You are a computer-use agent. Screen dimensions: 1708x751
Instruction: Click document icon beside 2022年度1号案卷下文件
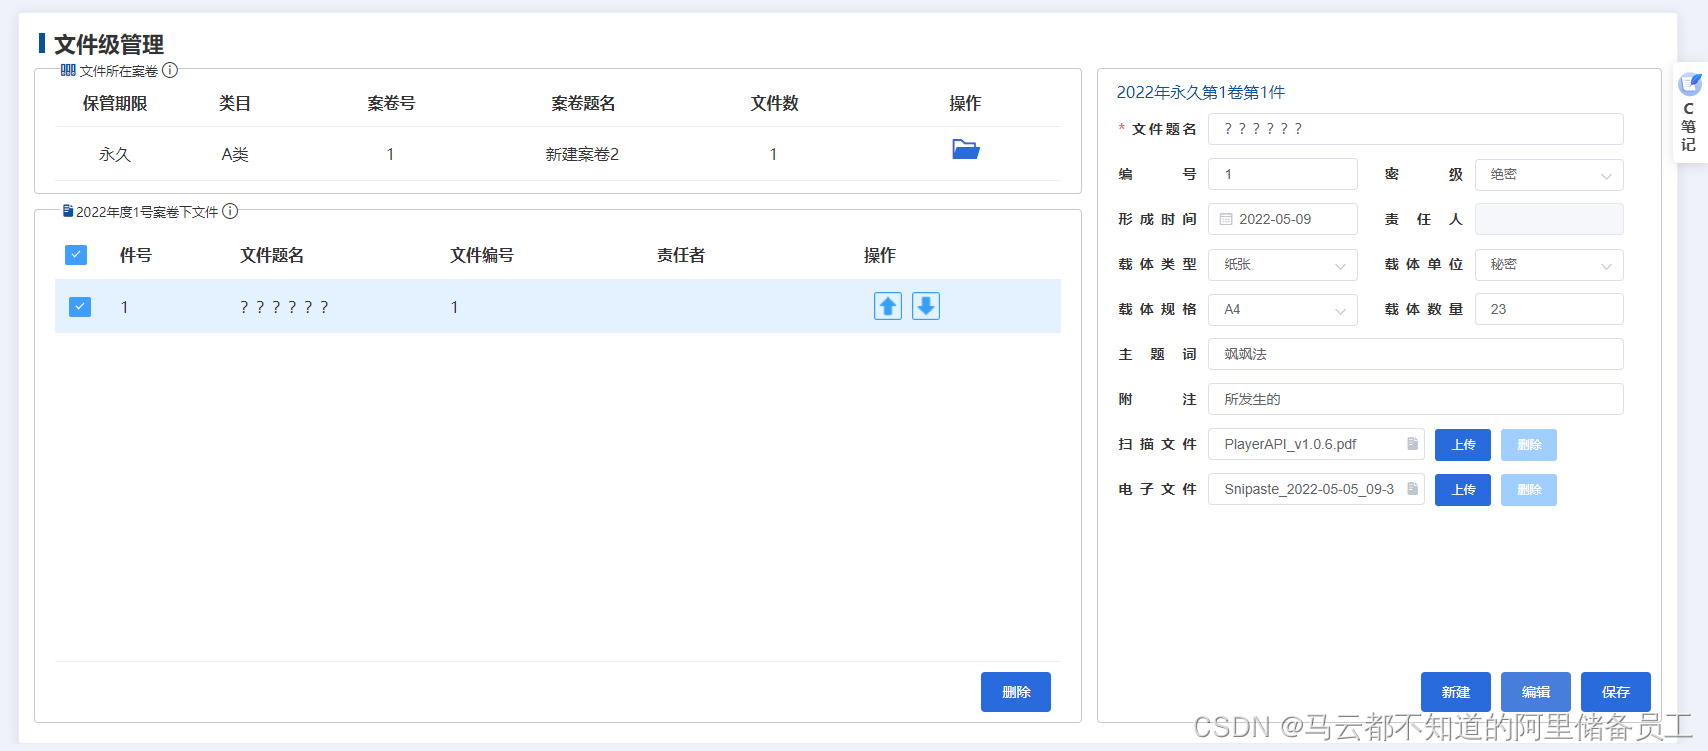point(68,211)
